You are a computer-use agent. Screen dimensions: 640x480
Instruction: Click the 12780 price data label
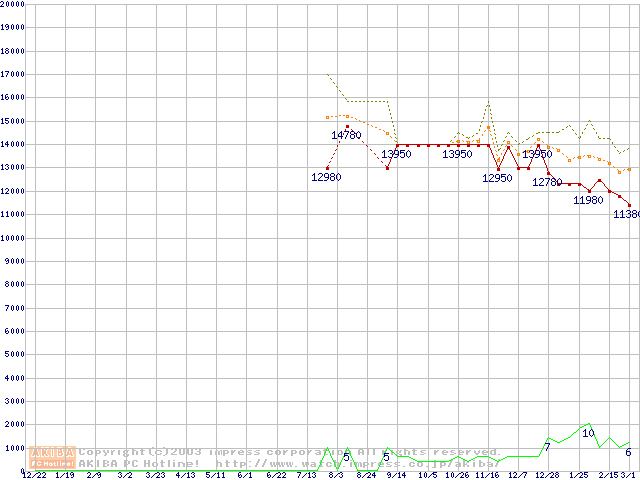pos(547,183)
